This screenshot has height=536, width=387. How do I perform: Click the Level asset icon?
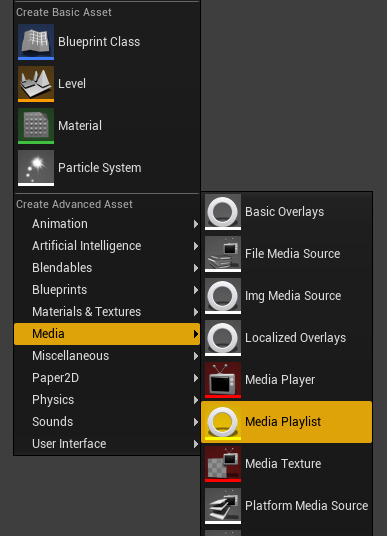pos(36,84)
